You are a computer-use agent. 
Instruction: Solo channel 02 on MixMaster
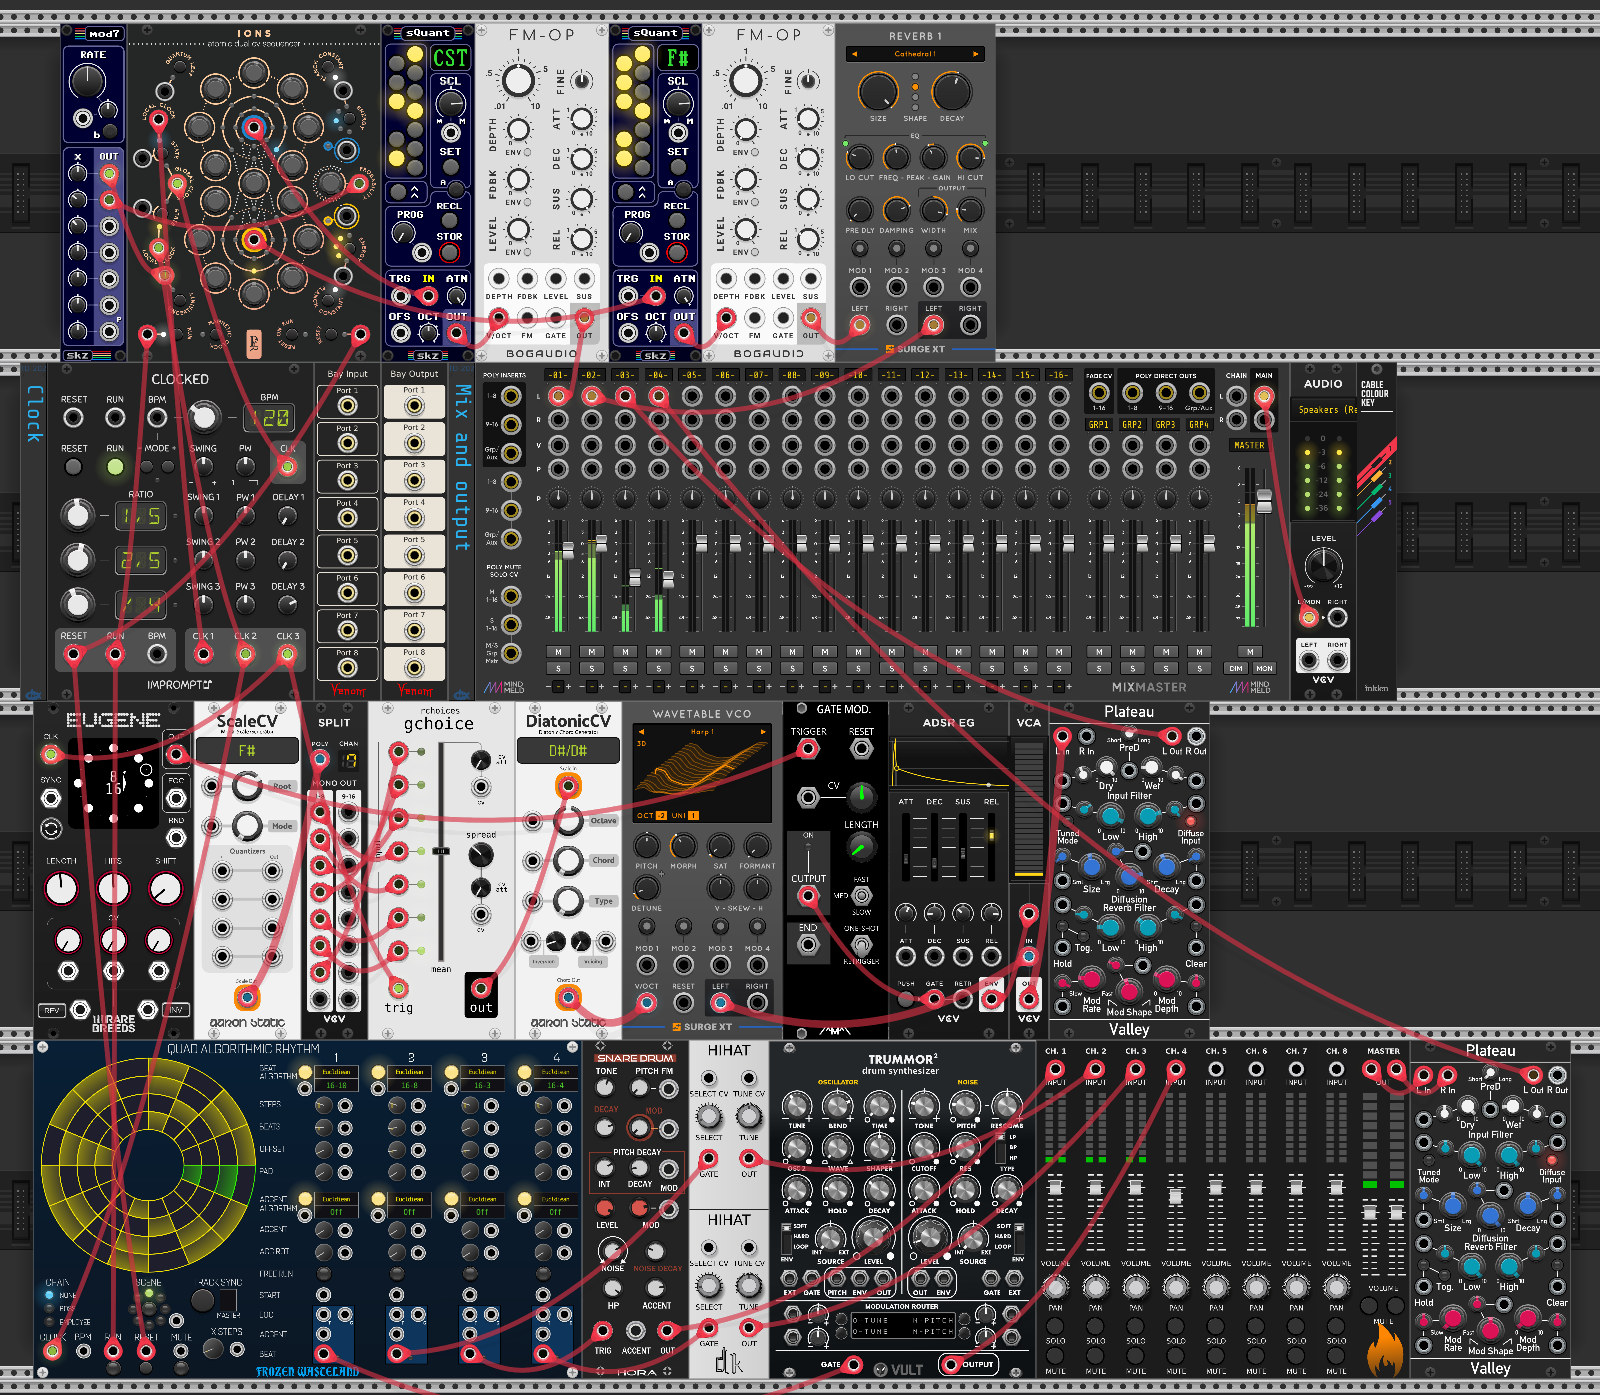pyautogui.click(x=592, y=668)
